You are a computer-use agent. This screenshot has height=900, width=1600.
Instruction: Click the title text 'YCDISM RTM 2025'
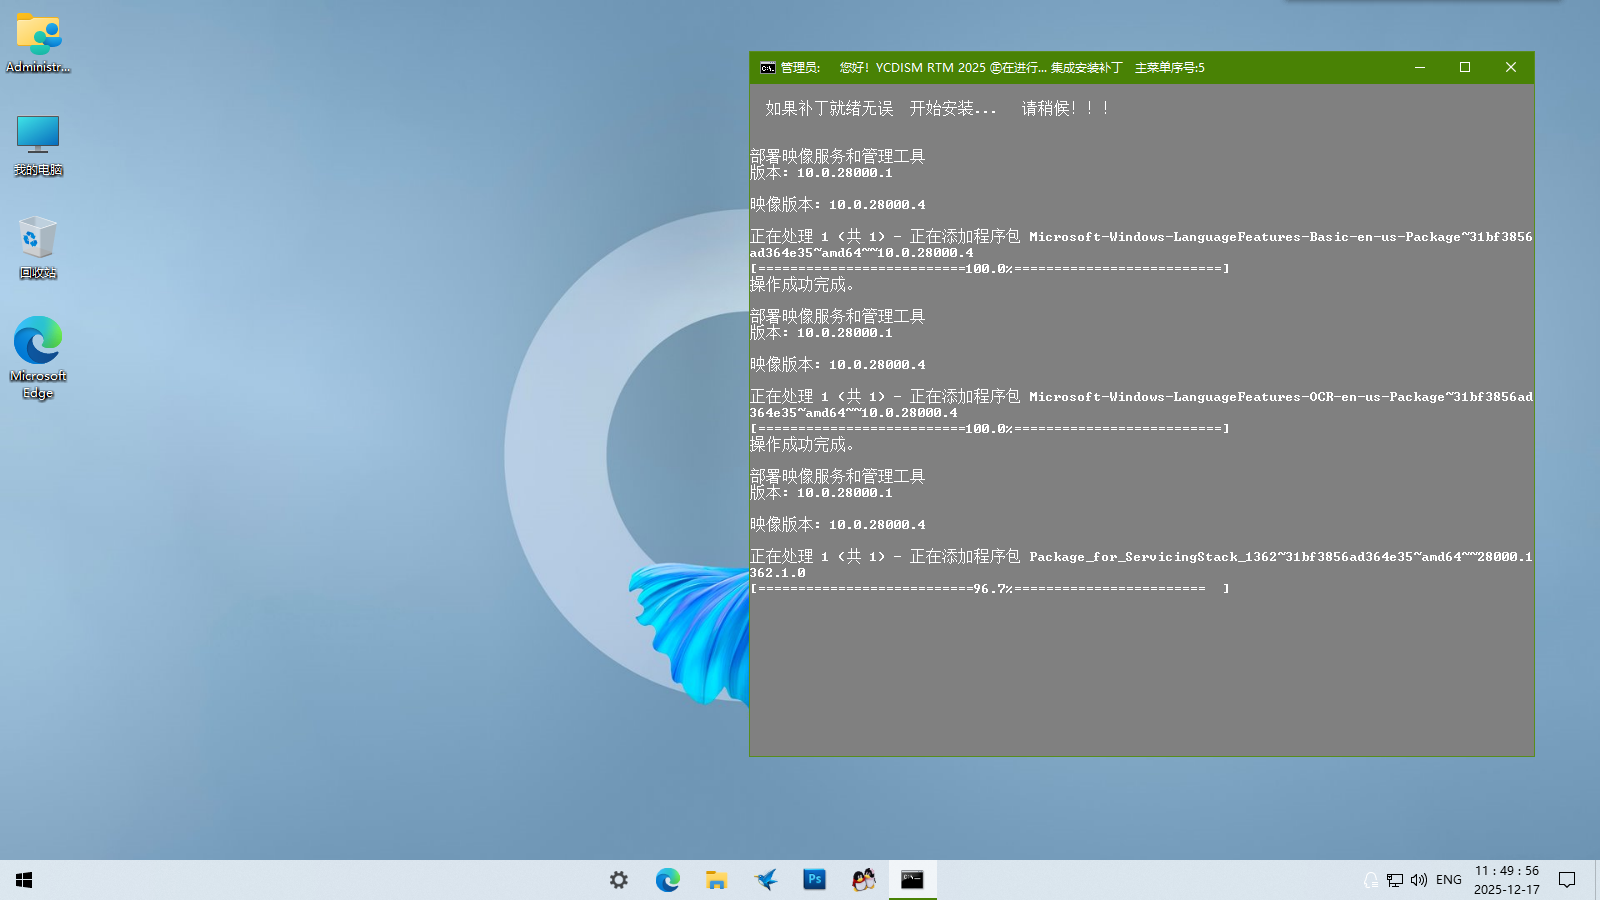[931, 68]
